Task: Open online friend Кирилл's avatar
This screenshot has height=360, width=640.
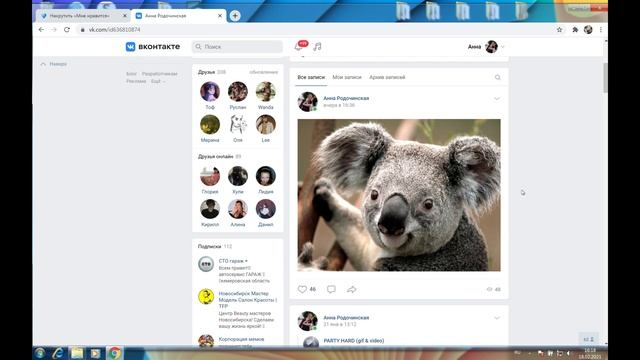Action: point(210,209)
